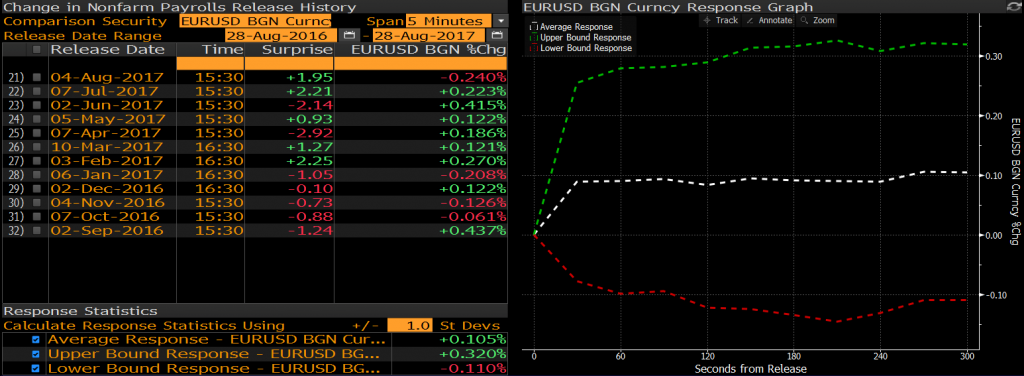This screenshot has height=376, width=1024.
Task: Toggle the select-all checkbox in the table header
Action: coord(37,50)
